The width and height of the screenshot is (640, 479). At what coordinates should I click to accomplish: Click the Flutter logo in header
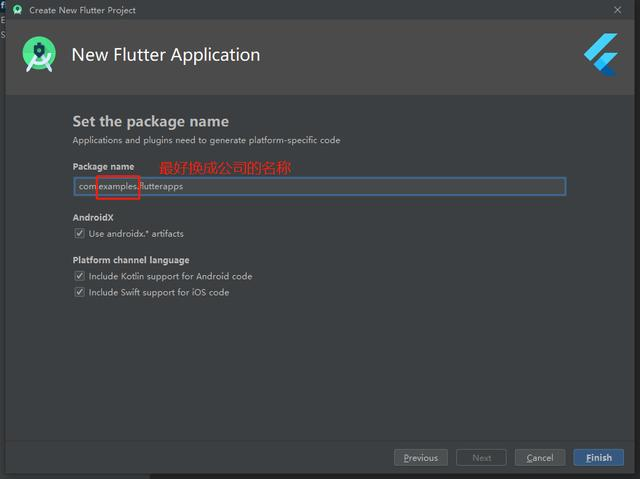[x=601, y=55]
